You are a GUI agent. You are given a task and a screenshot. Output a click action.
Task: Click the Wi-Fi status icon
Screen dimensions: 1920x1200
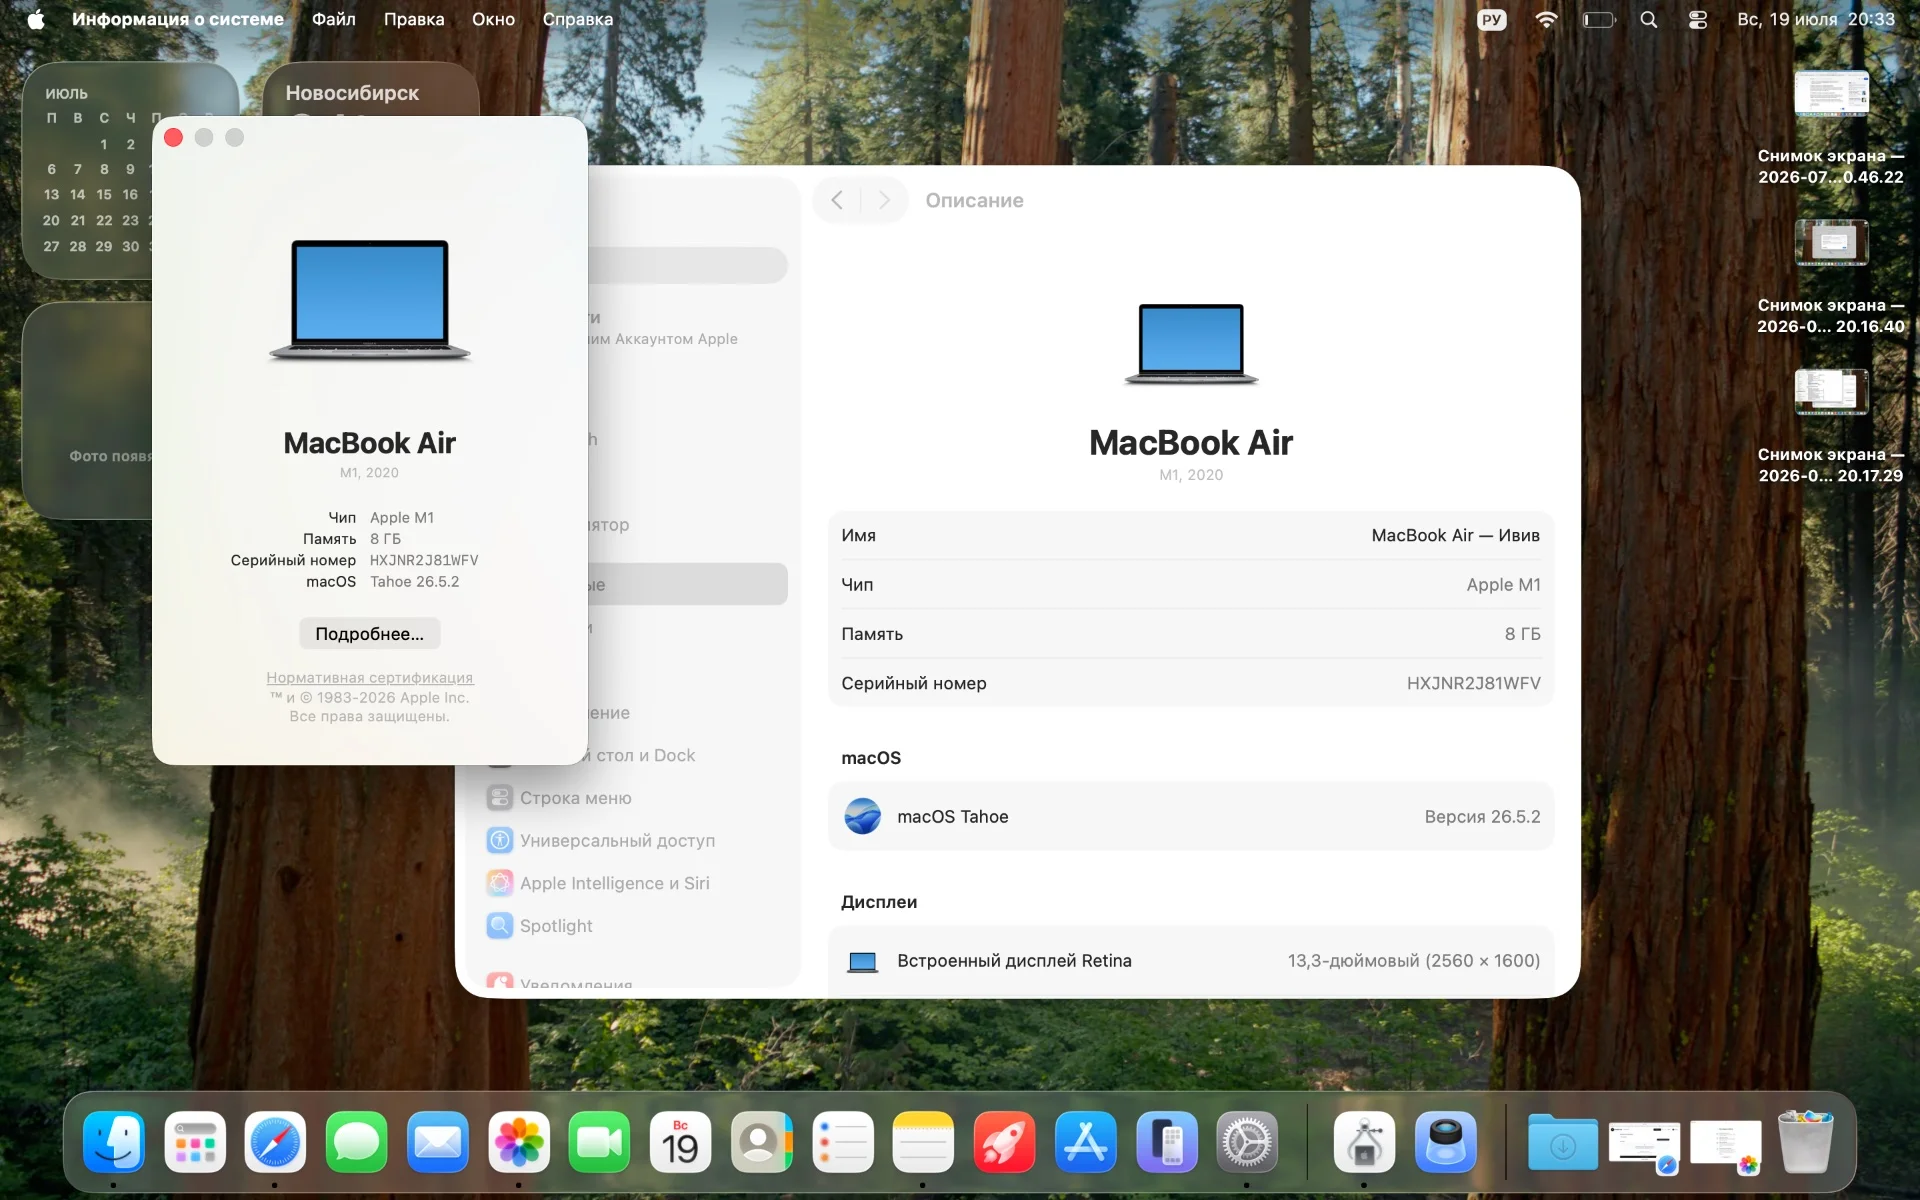pyautogui.click(x=1546, y=19)
